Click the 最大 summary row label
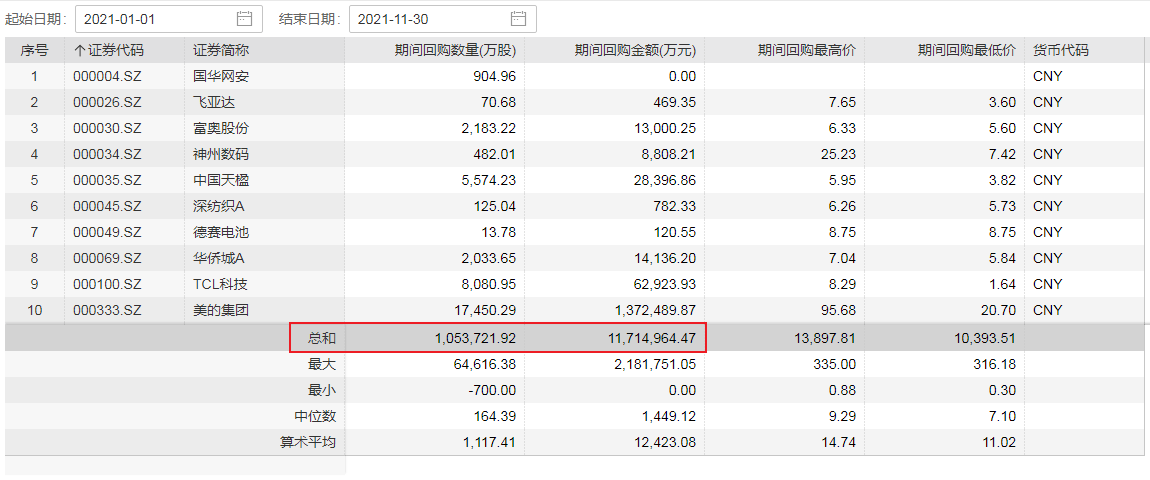 (x=323, y=364)
